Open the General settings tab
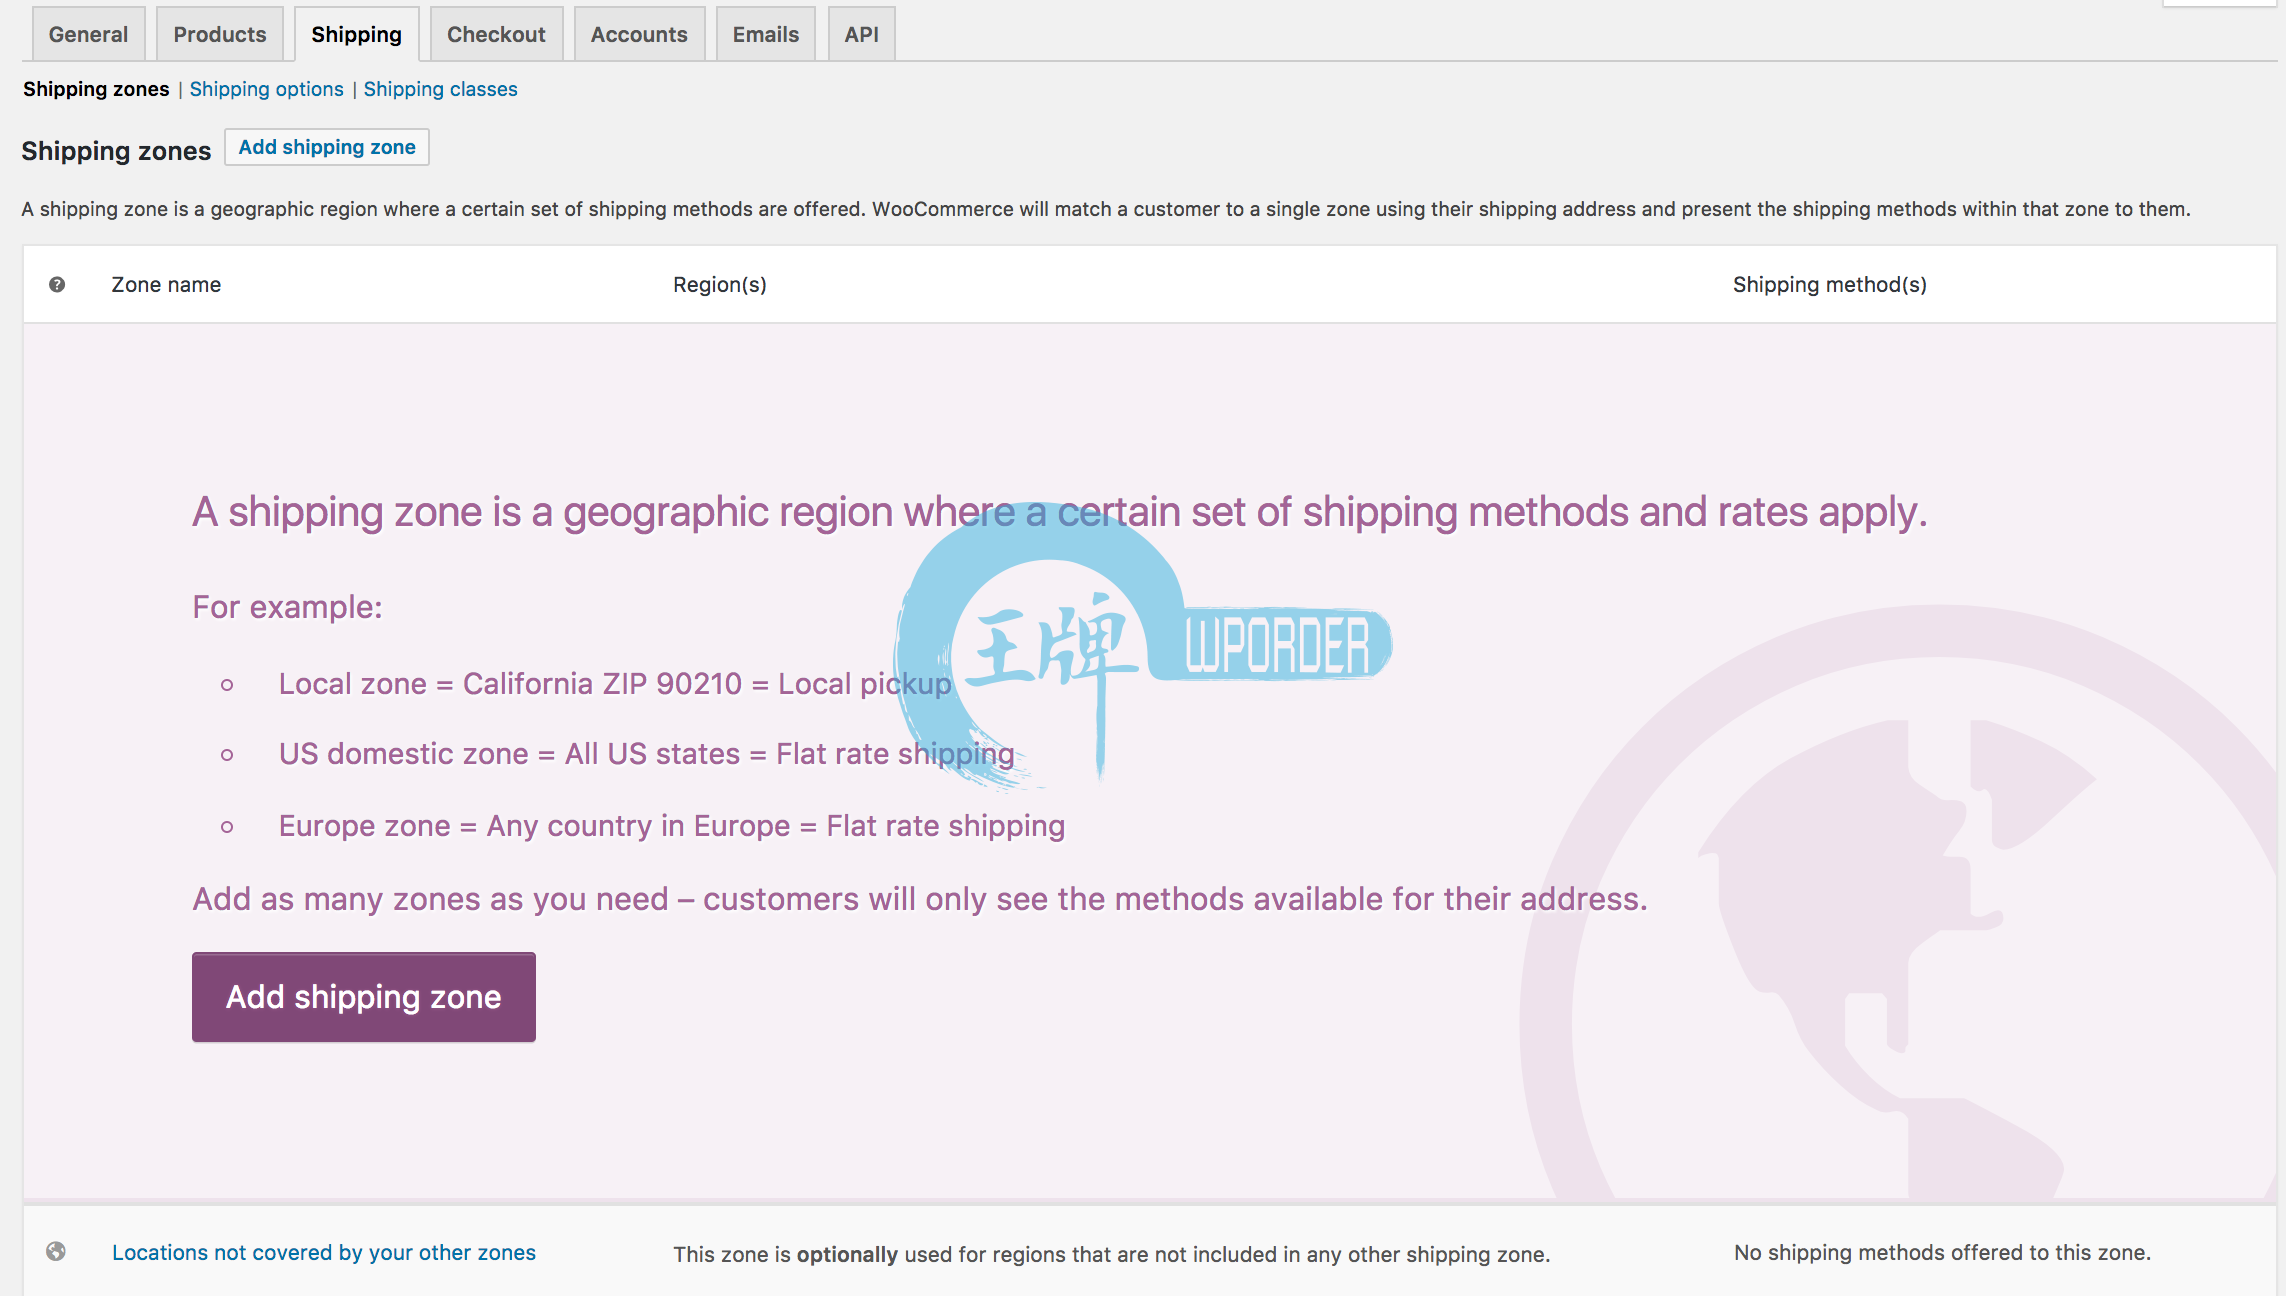 pos(88,34)
